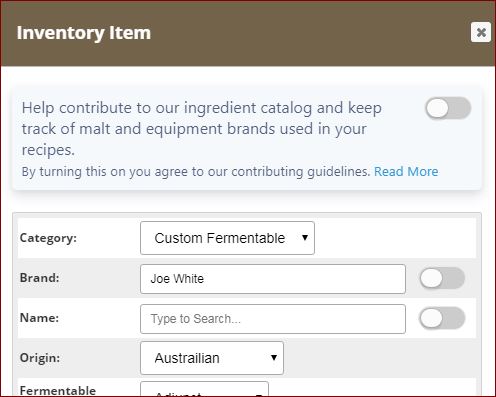Click the contributing guidelines agreement text
The height and width of the screenshot is (397, 496).
tap(196, 172)
